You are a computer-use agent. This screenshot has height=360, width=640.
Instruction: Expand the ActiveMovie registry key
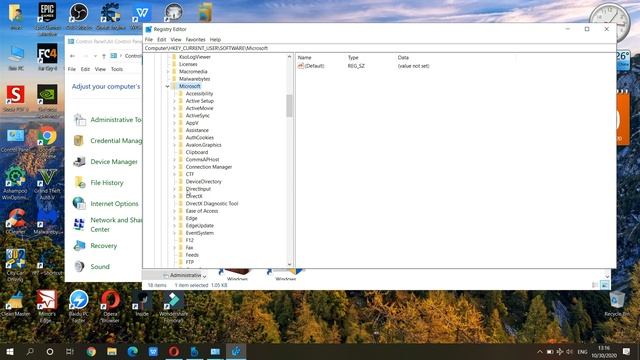point(174,108)
